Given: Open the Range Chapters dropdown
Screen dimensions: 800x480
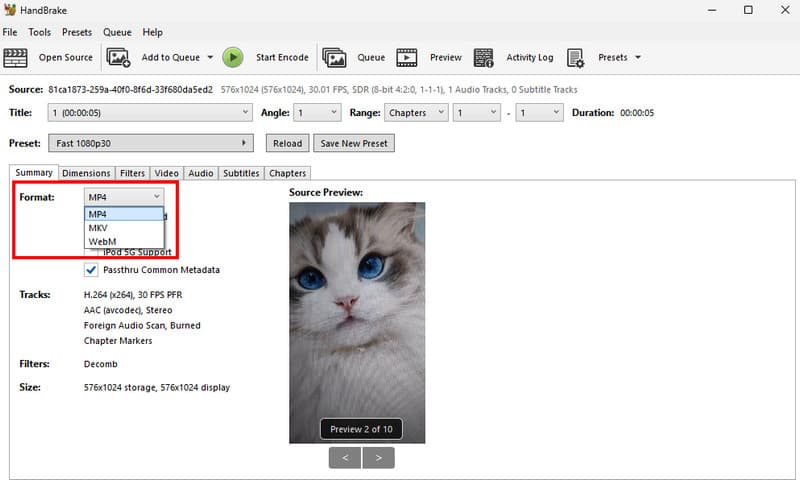Looking at the screenshot, I should point(416,113).
